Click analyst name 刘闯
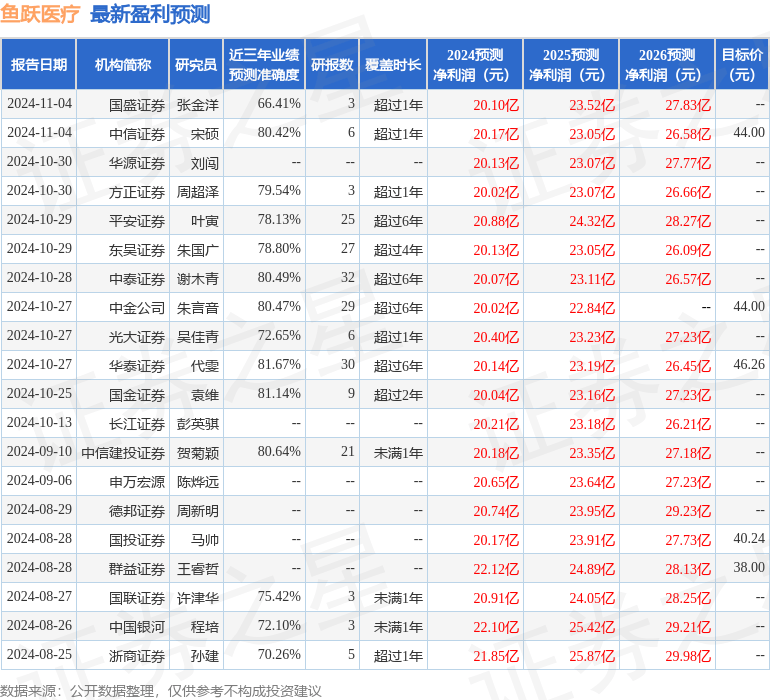Image resolution: width=770 pixels, height=700 pixels. pyautogui.click(x=205, y=163)
